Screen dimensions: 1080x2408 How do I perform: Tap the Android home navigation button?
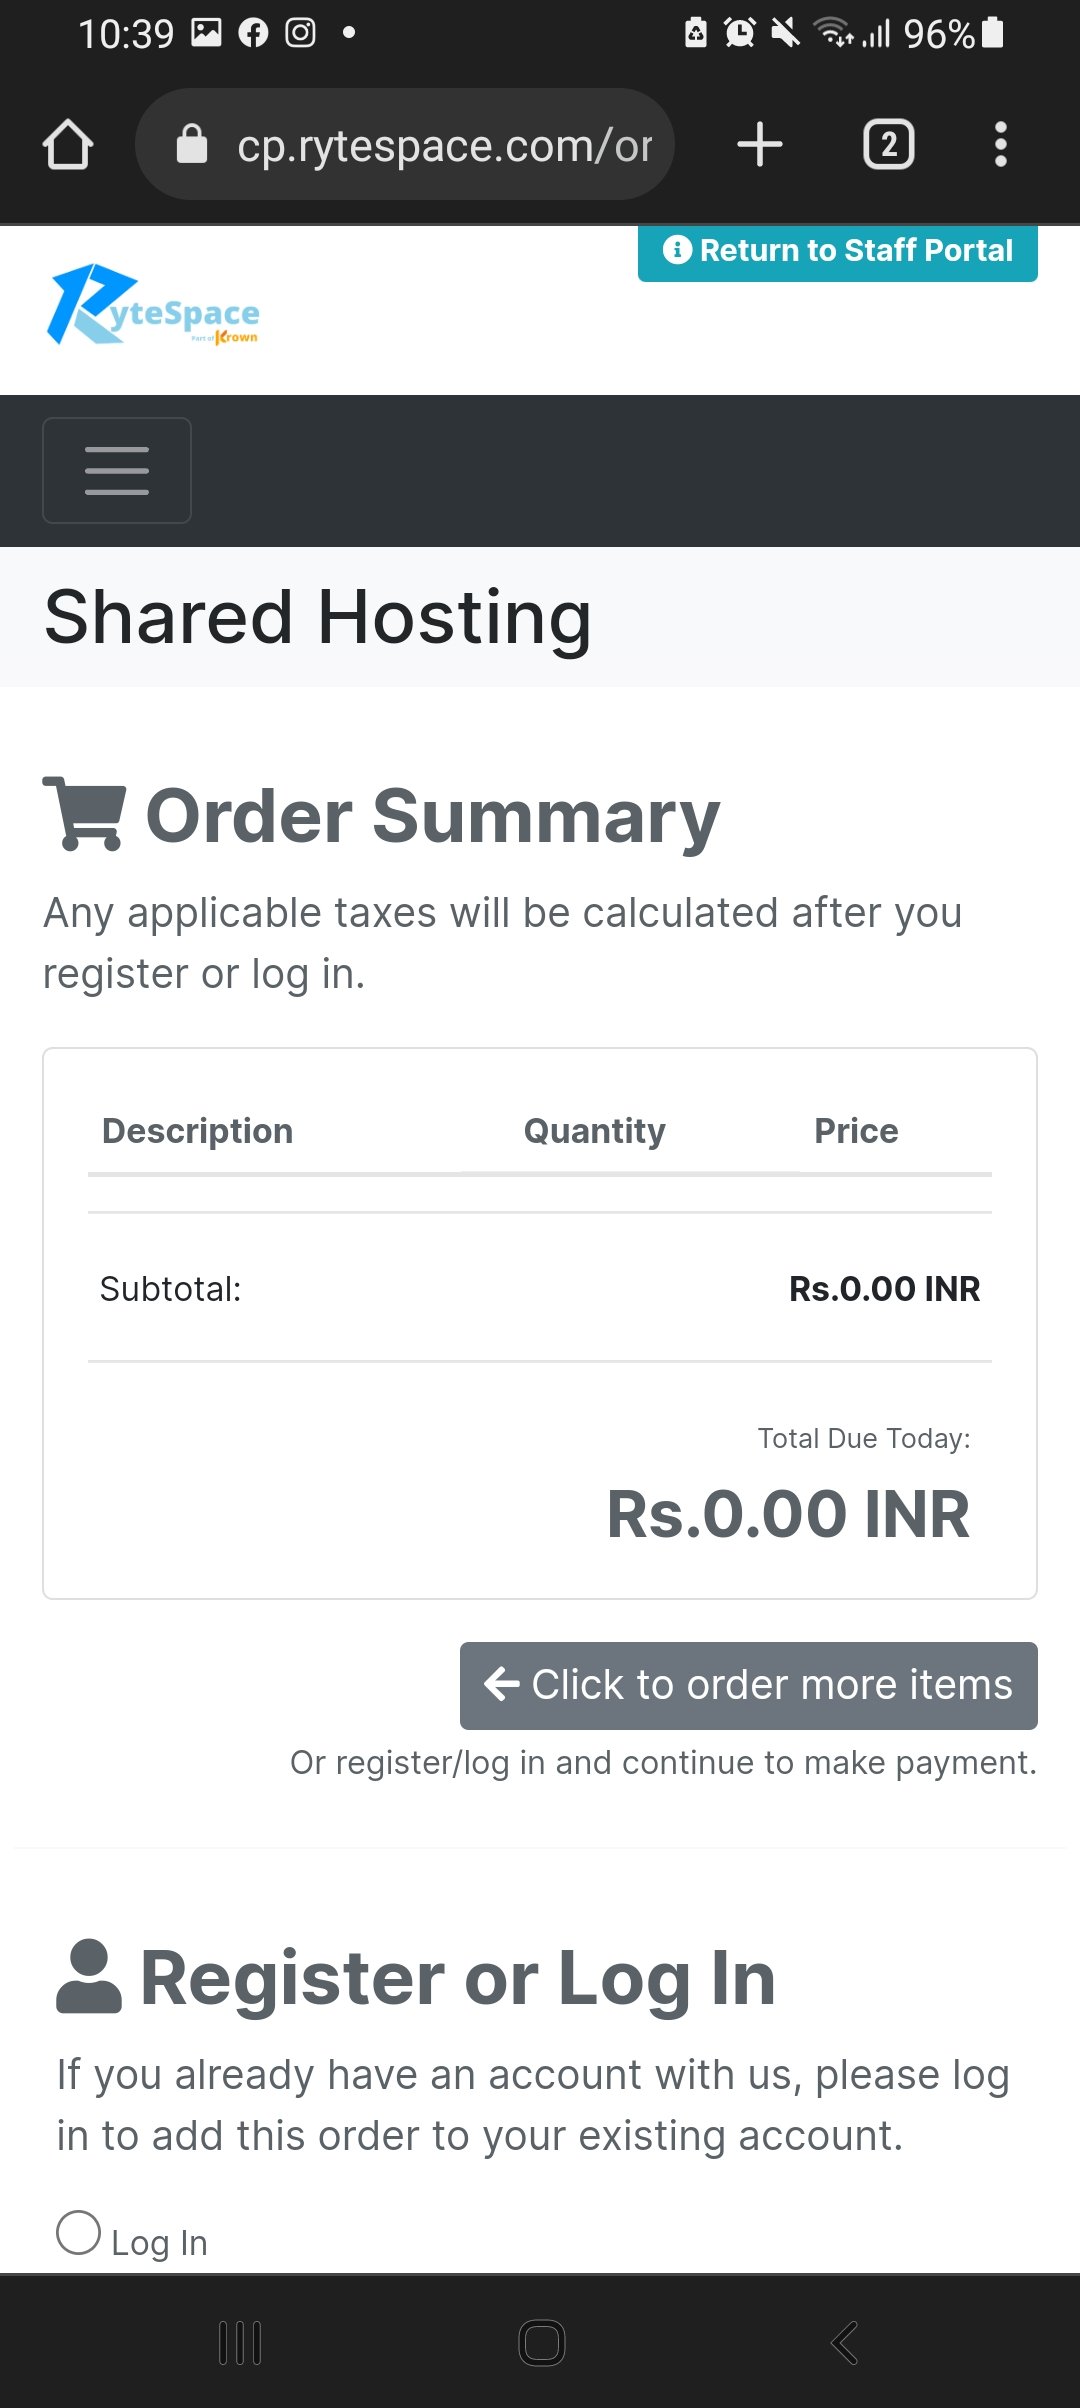pos(541,2343)
